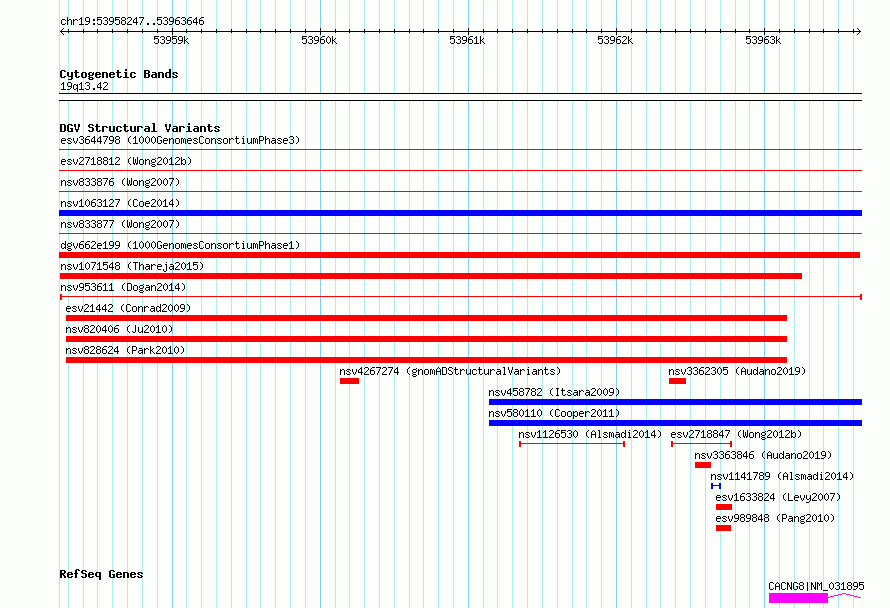Viewport: 890px width, 608px height.
Task: Click the magenta CACNG8 exon block
Action: click(x=798, y=598)
